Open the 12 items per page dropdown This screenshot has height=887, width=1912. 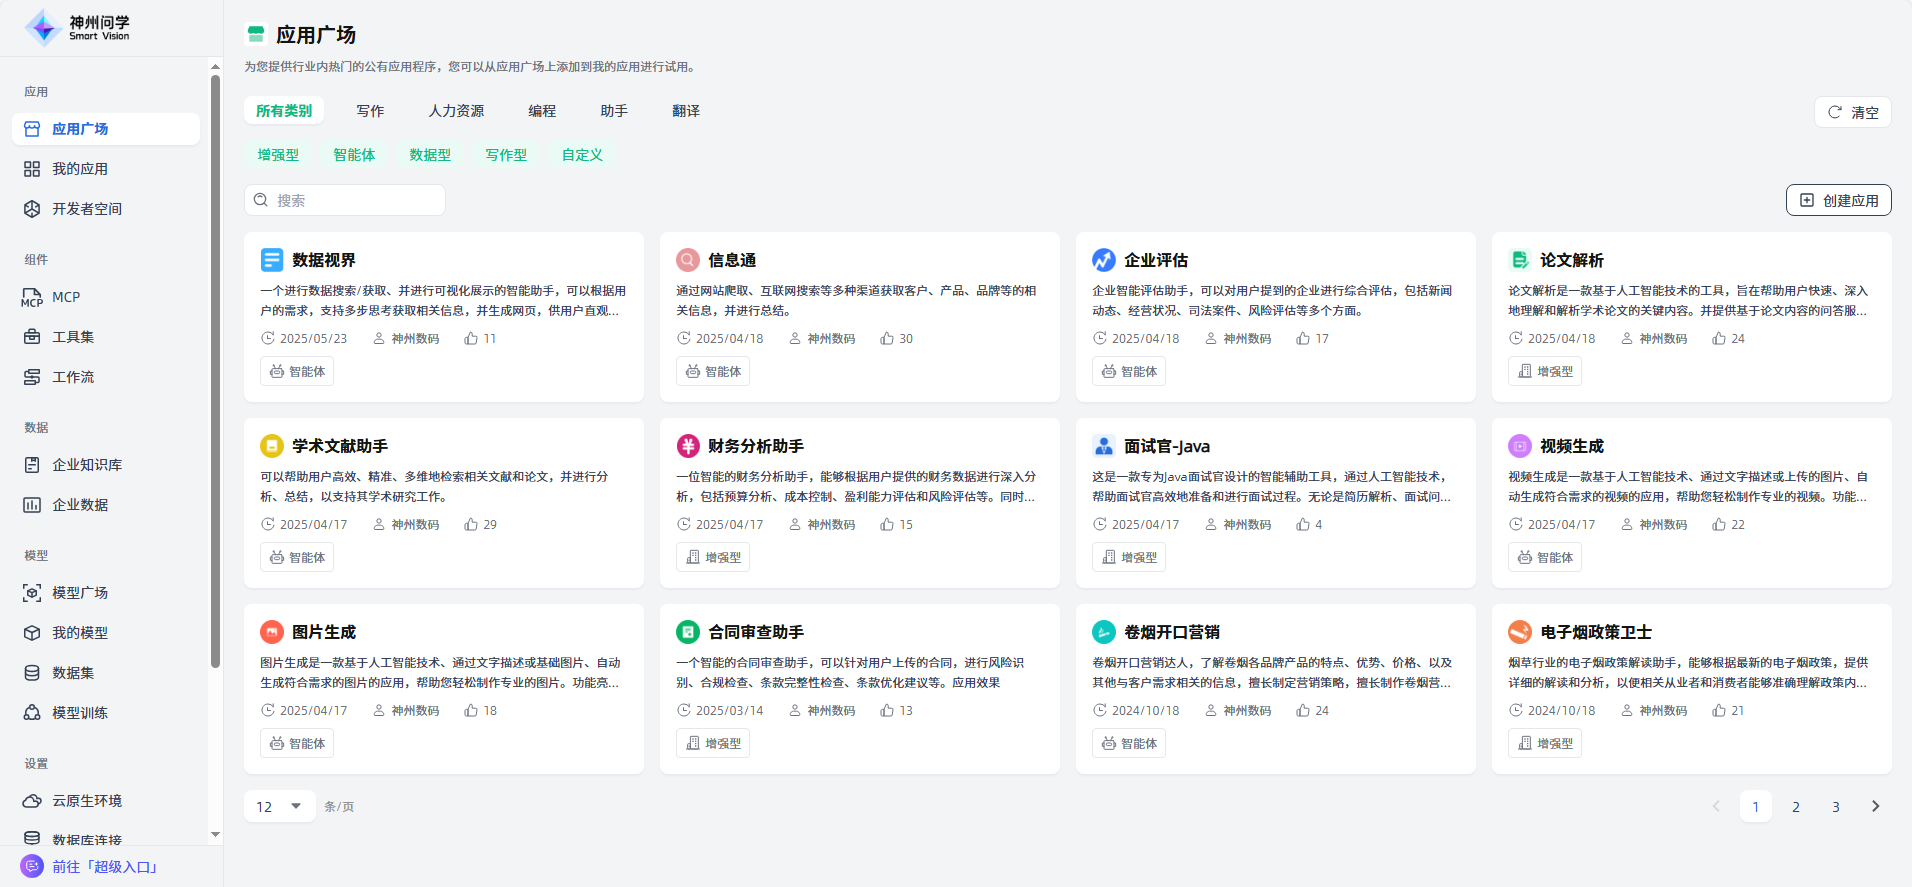[x=280, y=806]
